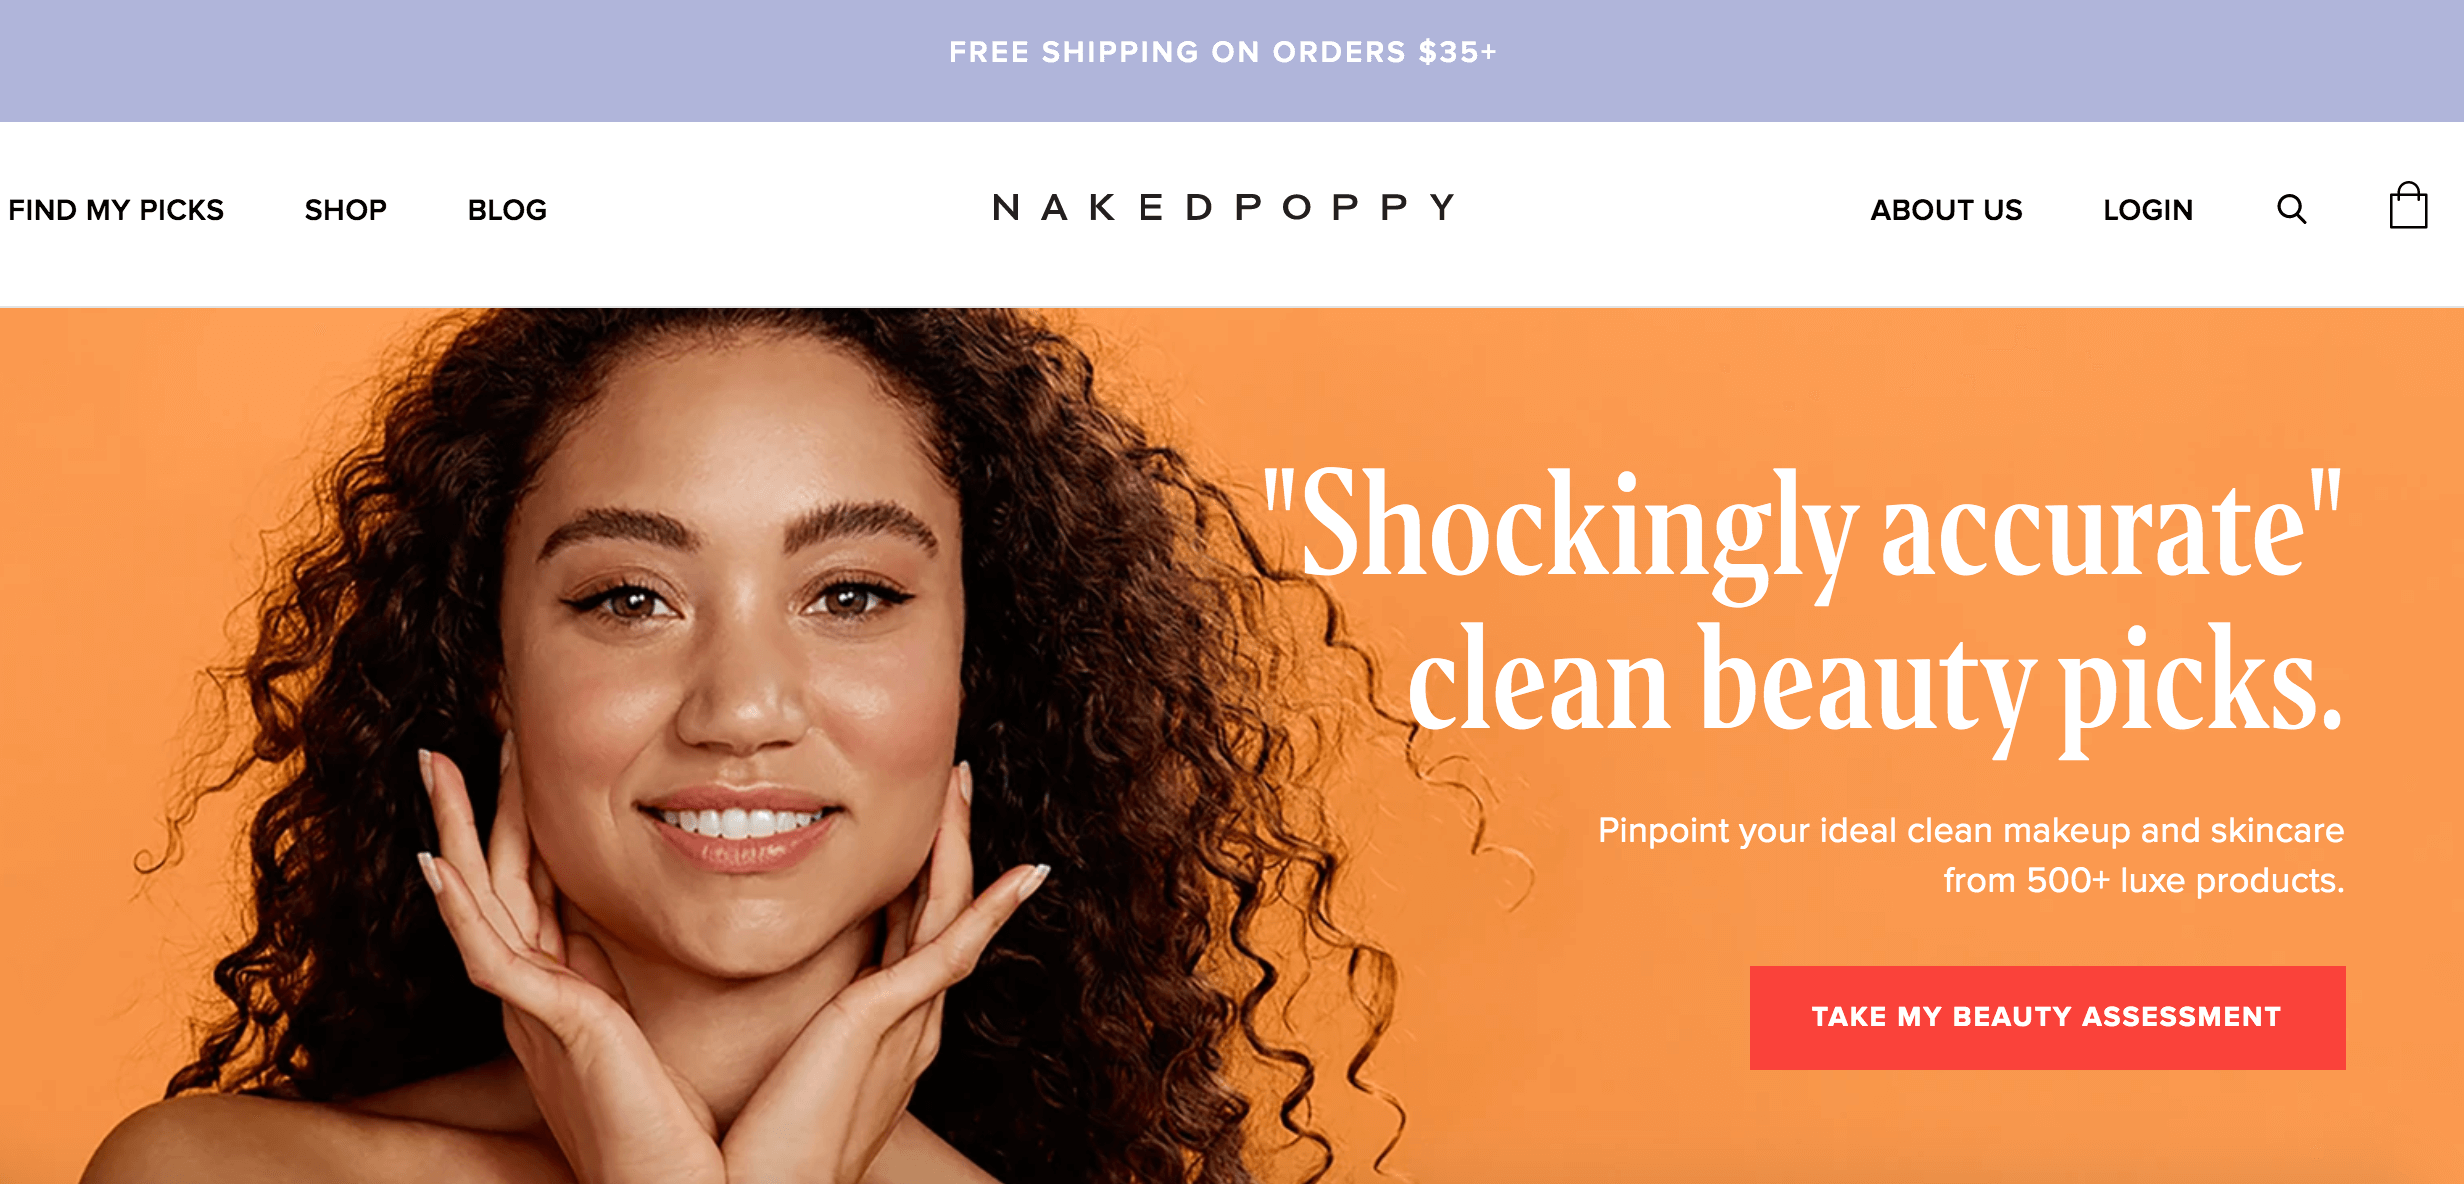Click TAKE MY BEAUTY ASSESSMENT button
This screenshot has height=1184, width=2464.
(x=2047, y=1017)
